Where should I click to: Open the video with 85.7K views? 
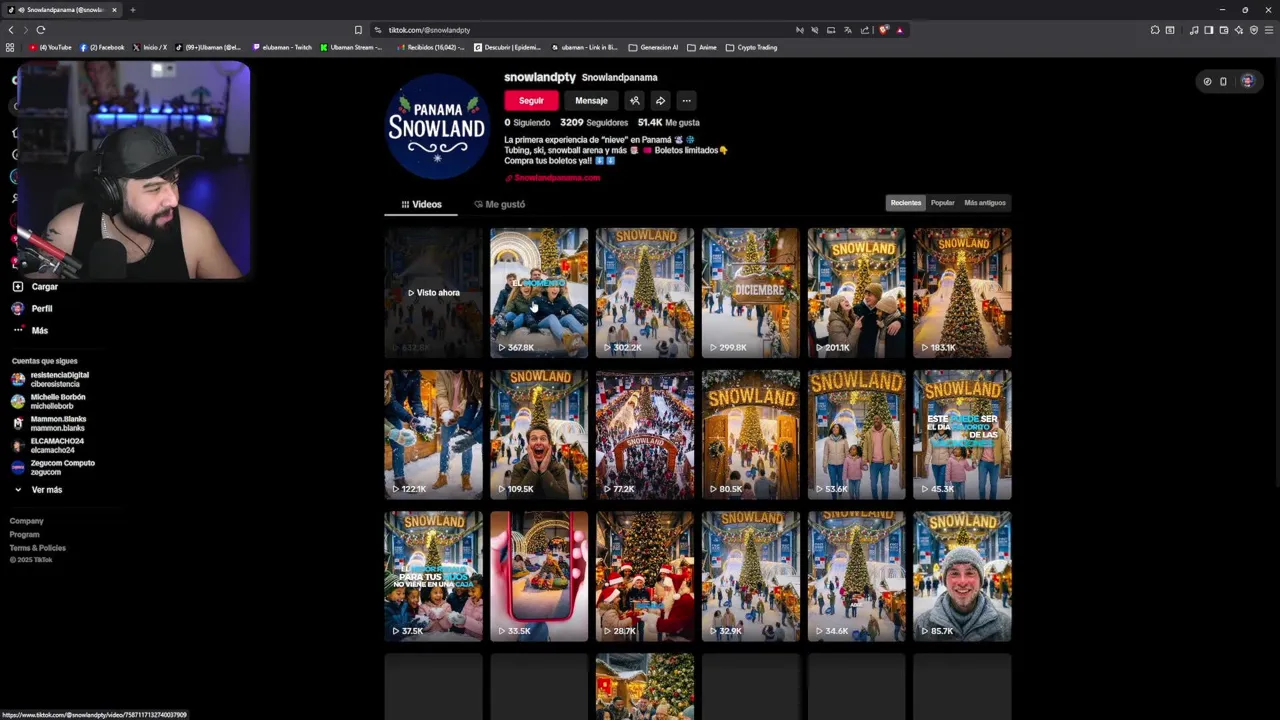962,577
